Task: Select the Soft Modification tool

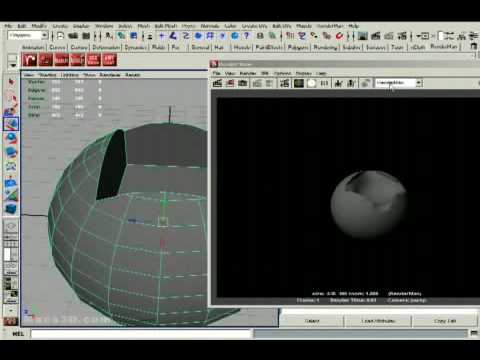Action: [11, 182]
